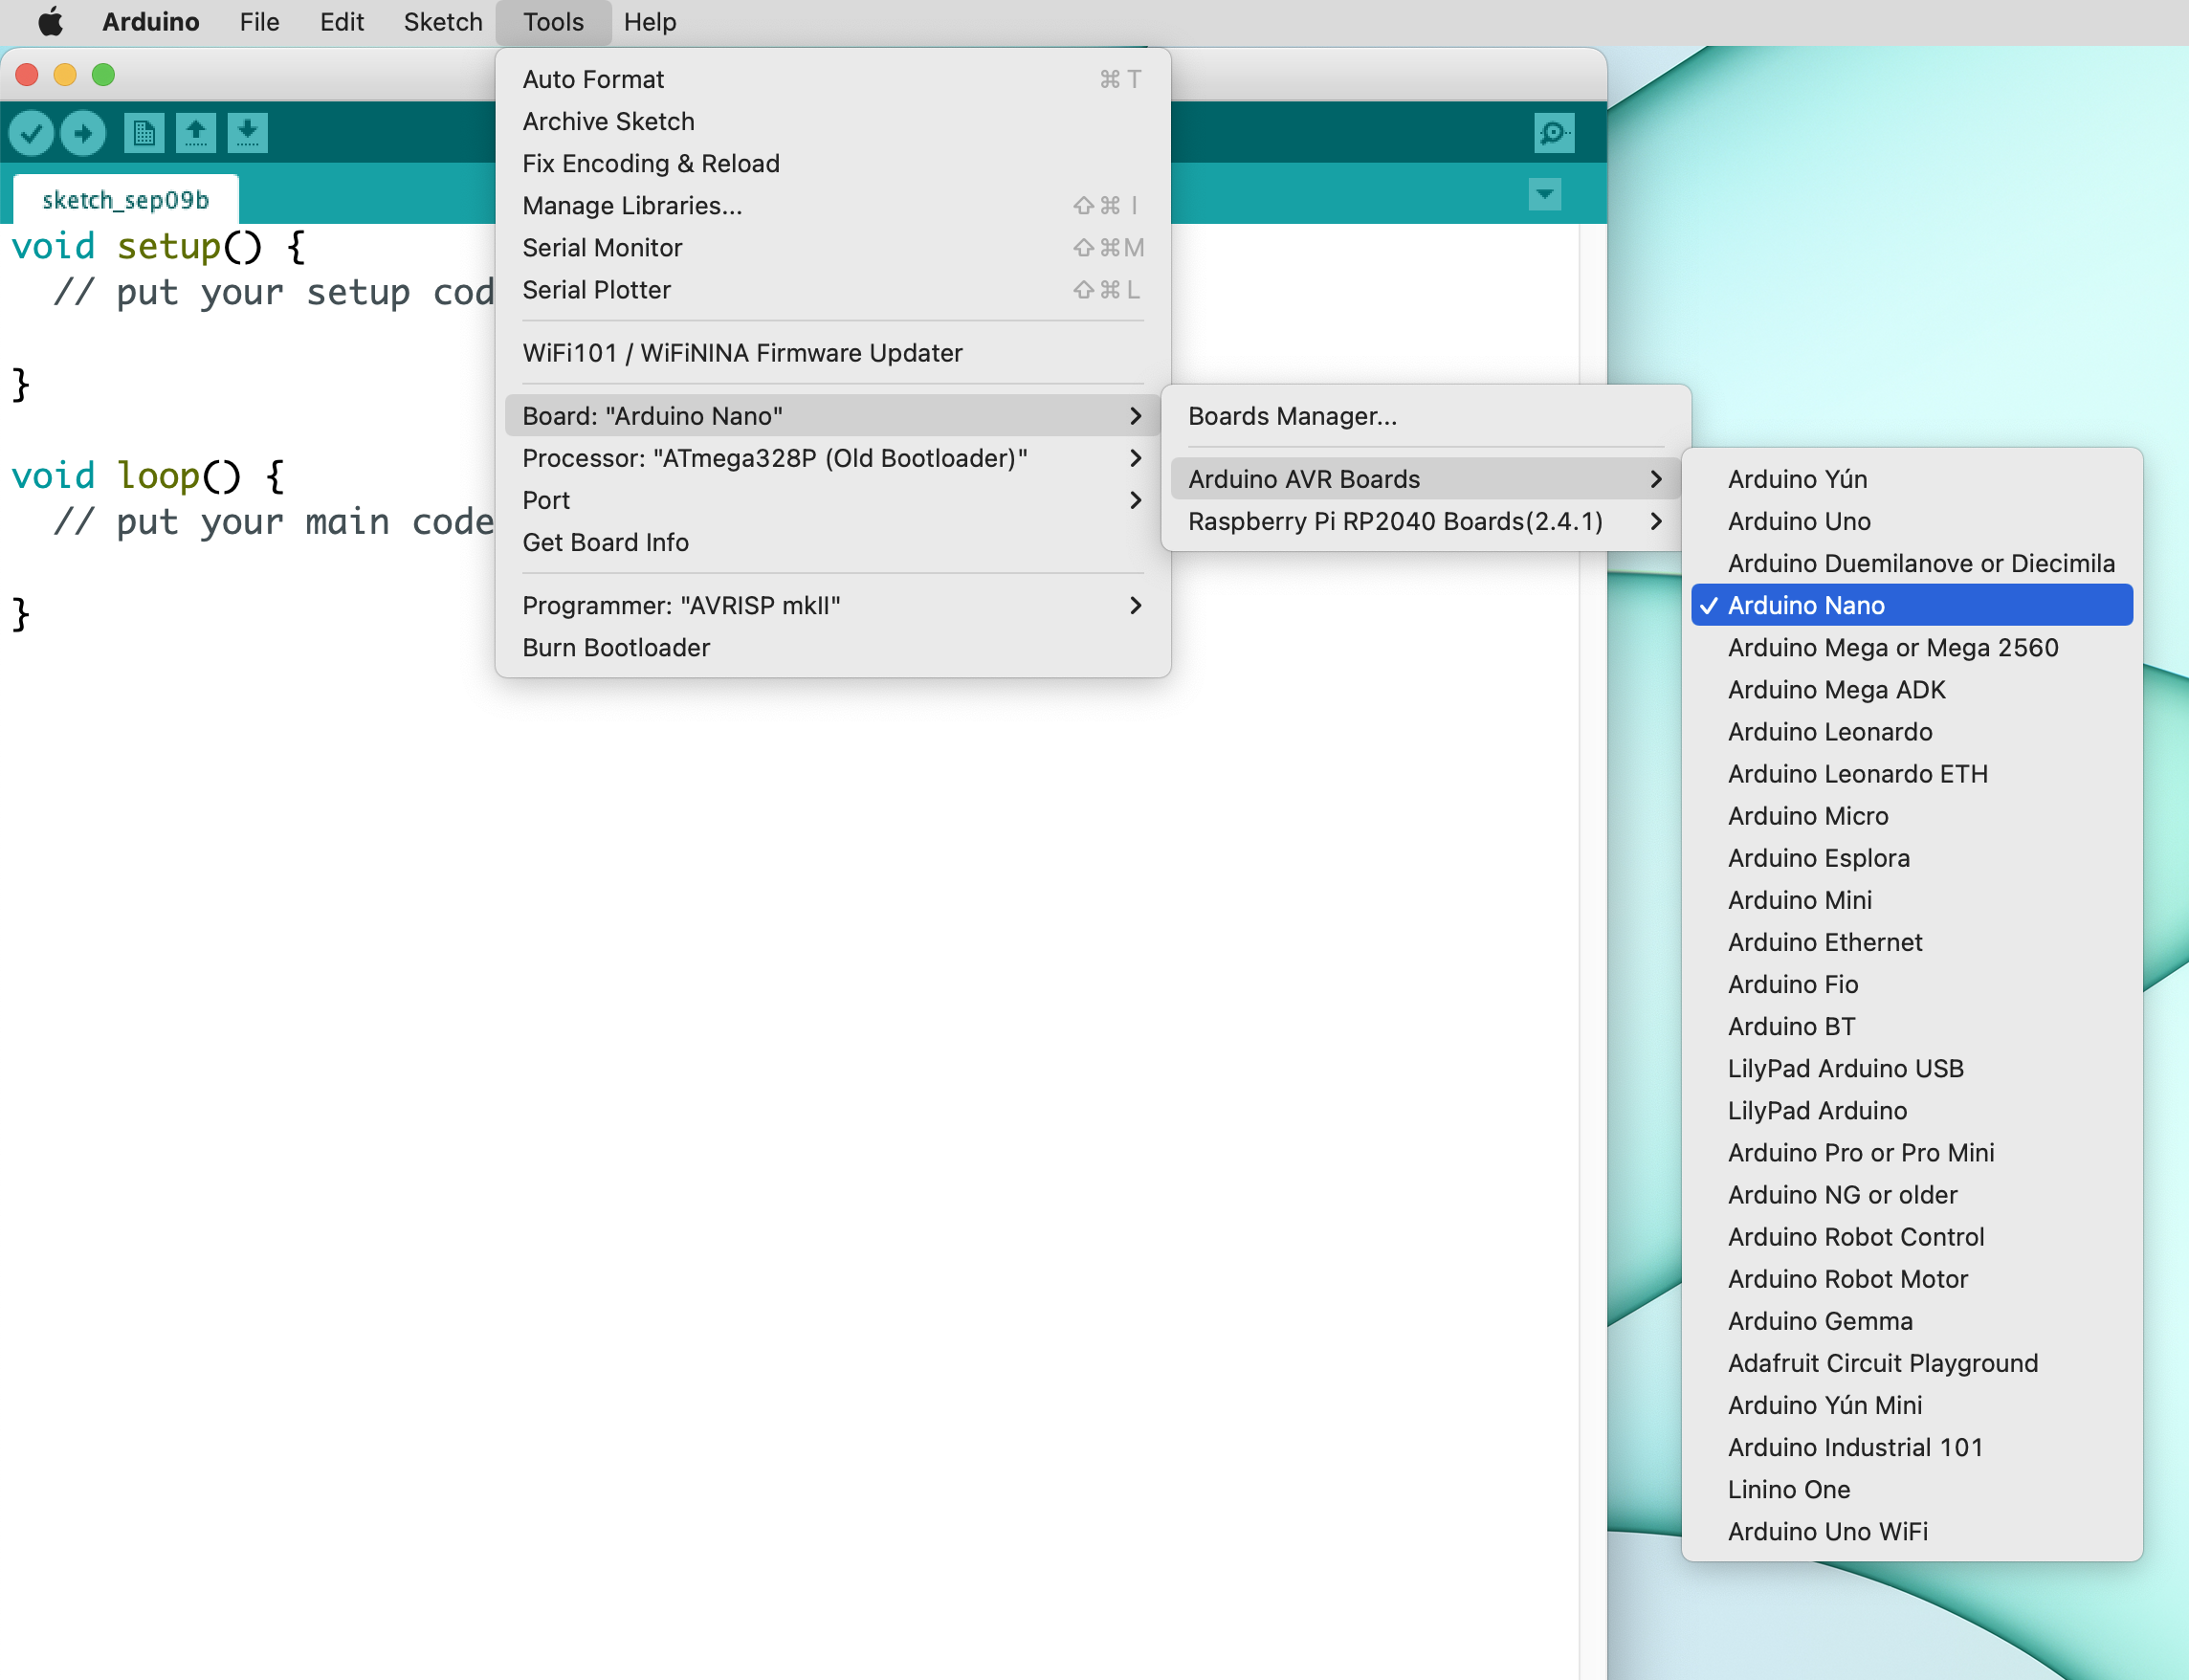Open Serial Monitor from Tools menu
Image resolution: width=2189 pixels, height=1680 pixels.
(833, 247)
